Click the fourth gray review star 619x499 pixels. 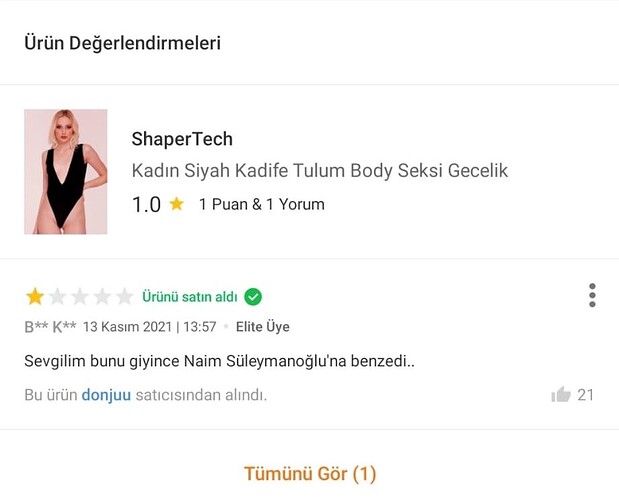pos(102,297)
